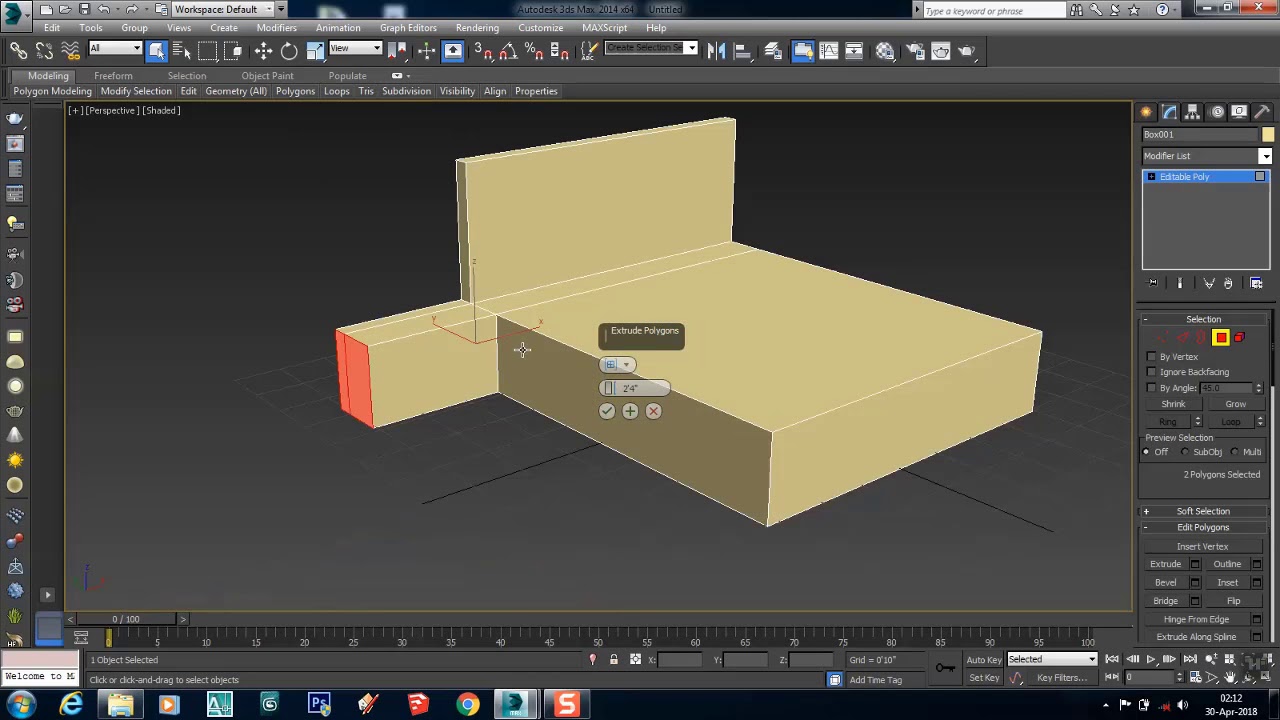This screenshot has height=720, width=1280.
Task: Open the Rendering menu
Action: tap(477, 28)
